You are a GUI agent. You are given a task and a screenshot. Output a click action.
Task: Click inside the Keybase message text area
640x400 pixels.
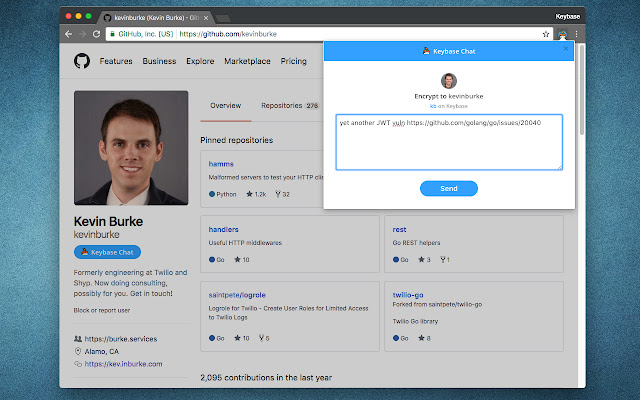pos(449,142)
